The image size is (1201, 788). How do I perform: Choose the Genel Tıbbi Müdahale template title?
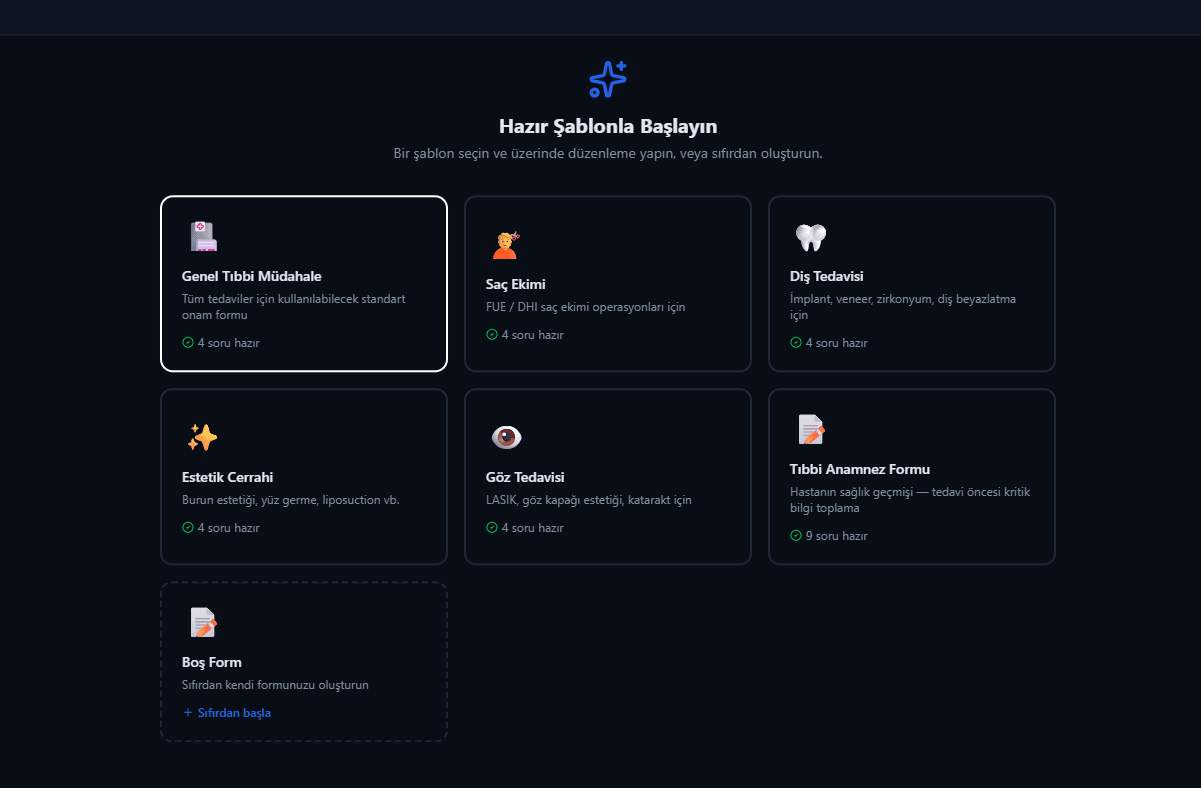click(252, 276)
